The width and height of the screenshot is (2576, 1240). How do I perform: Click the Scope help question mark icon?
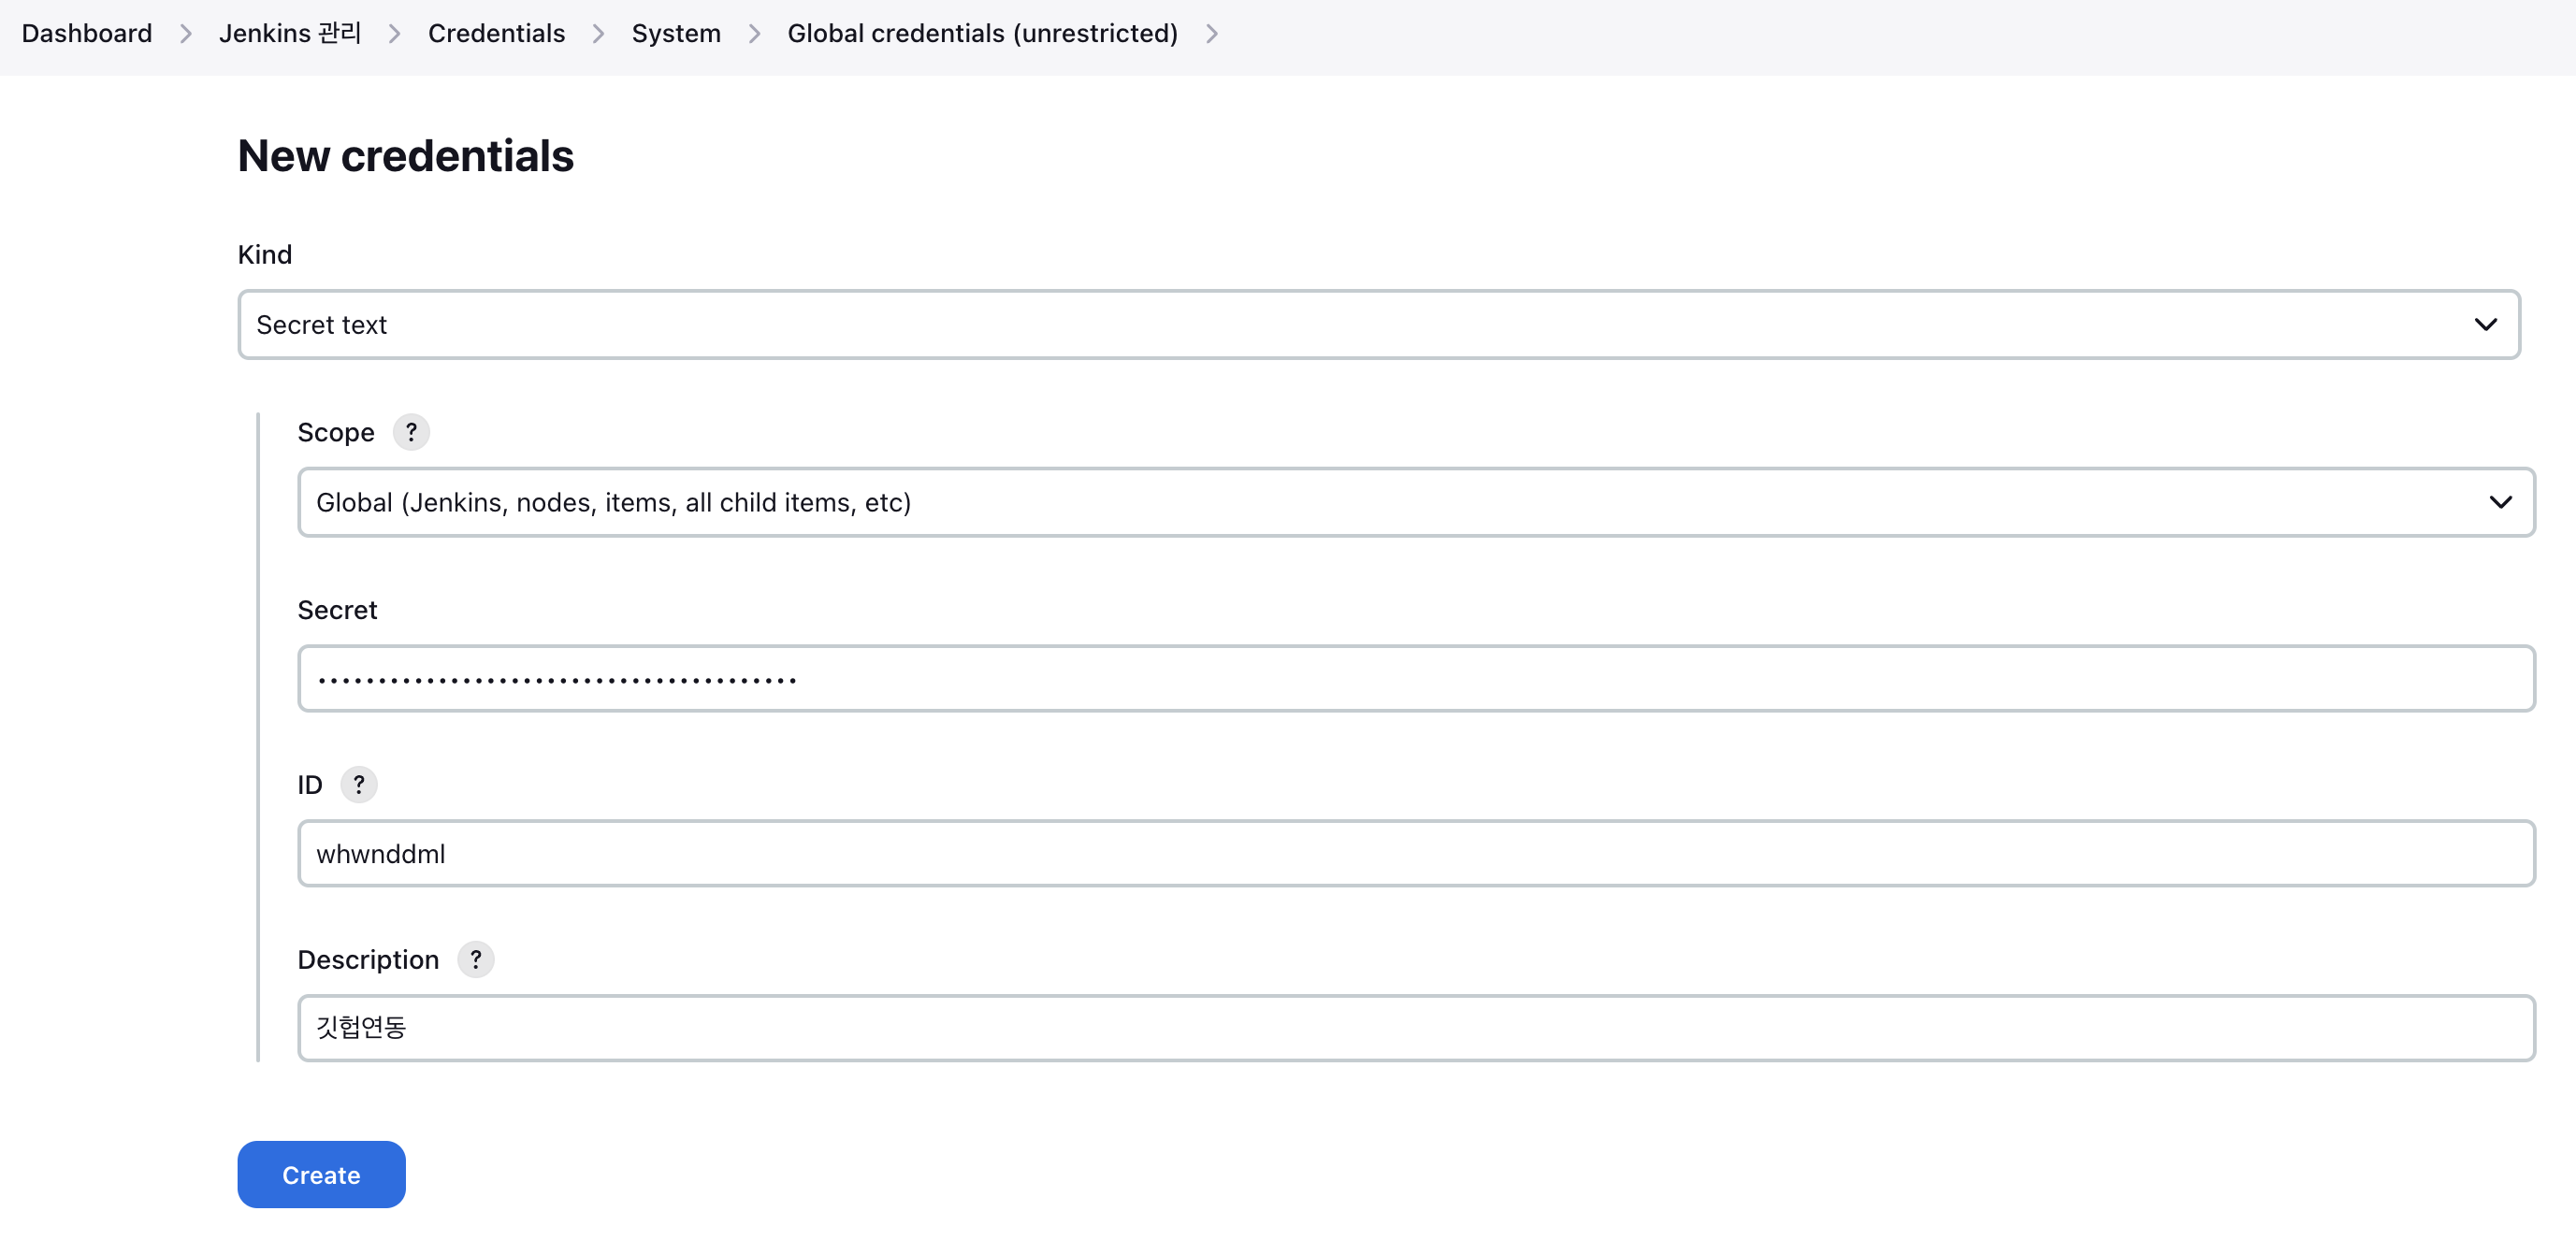tap(411, 432)
